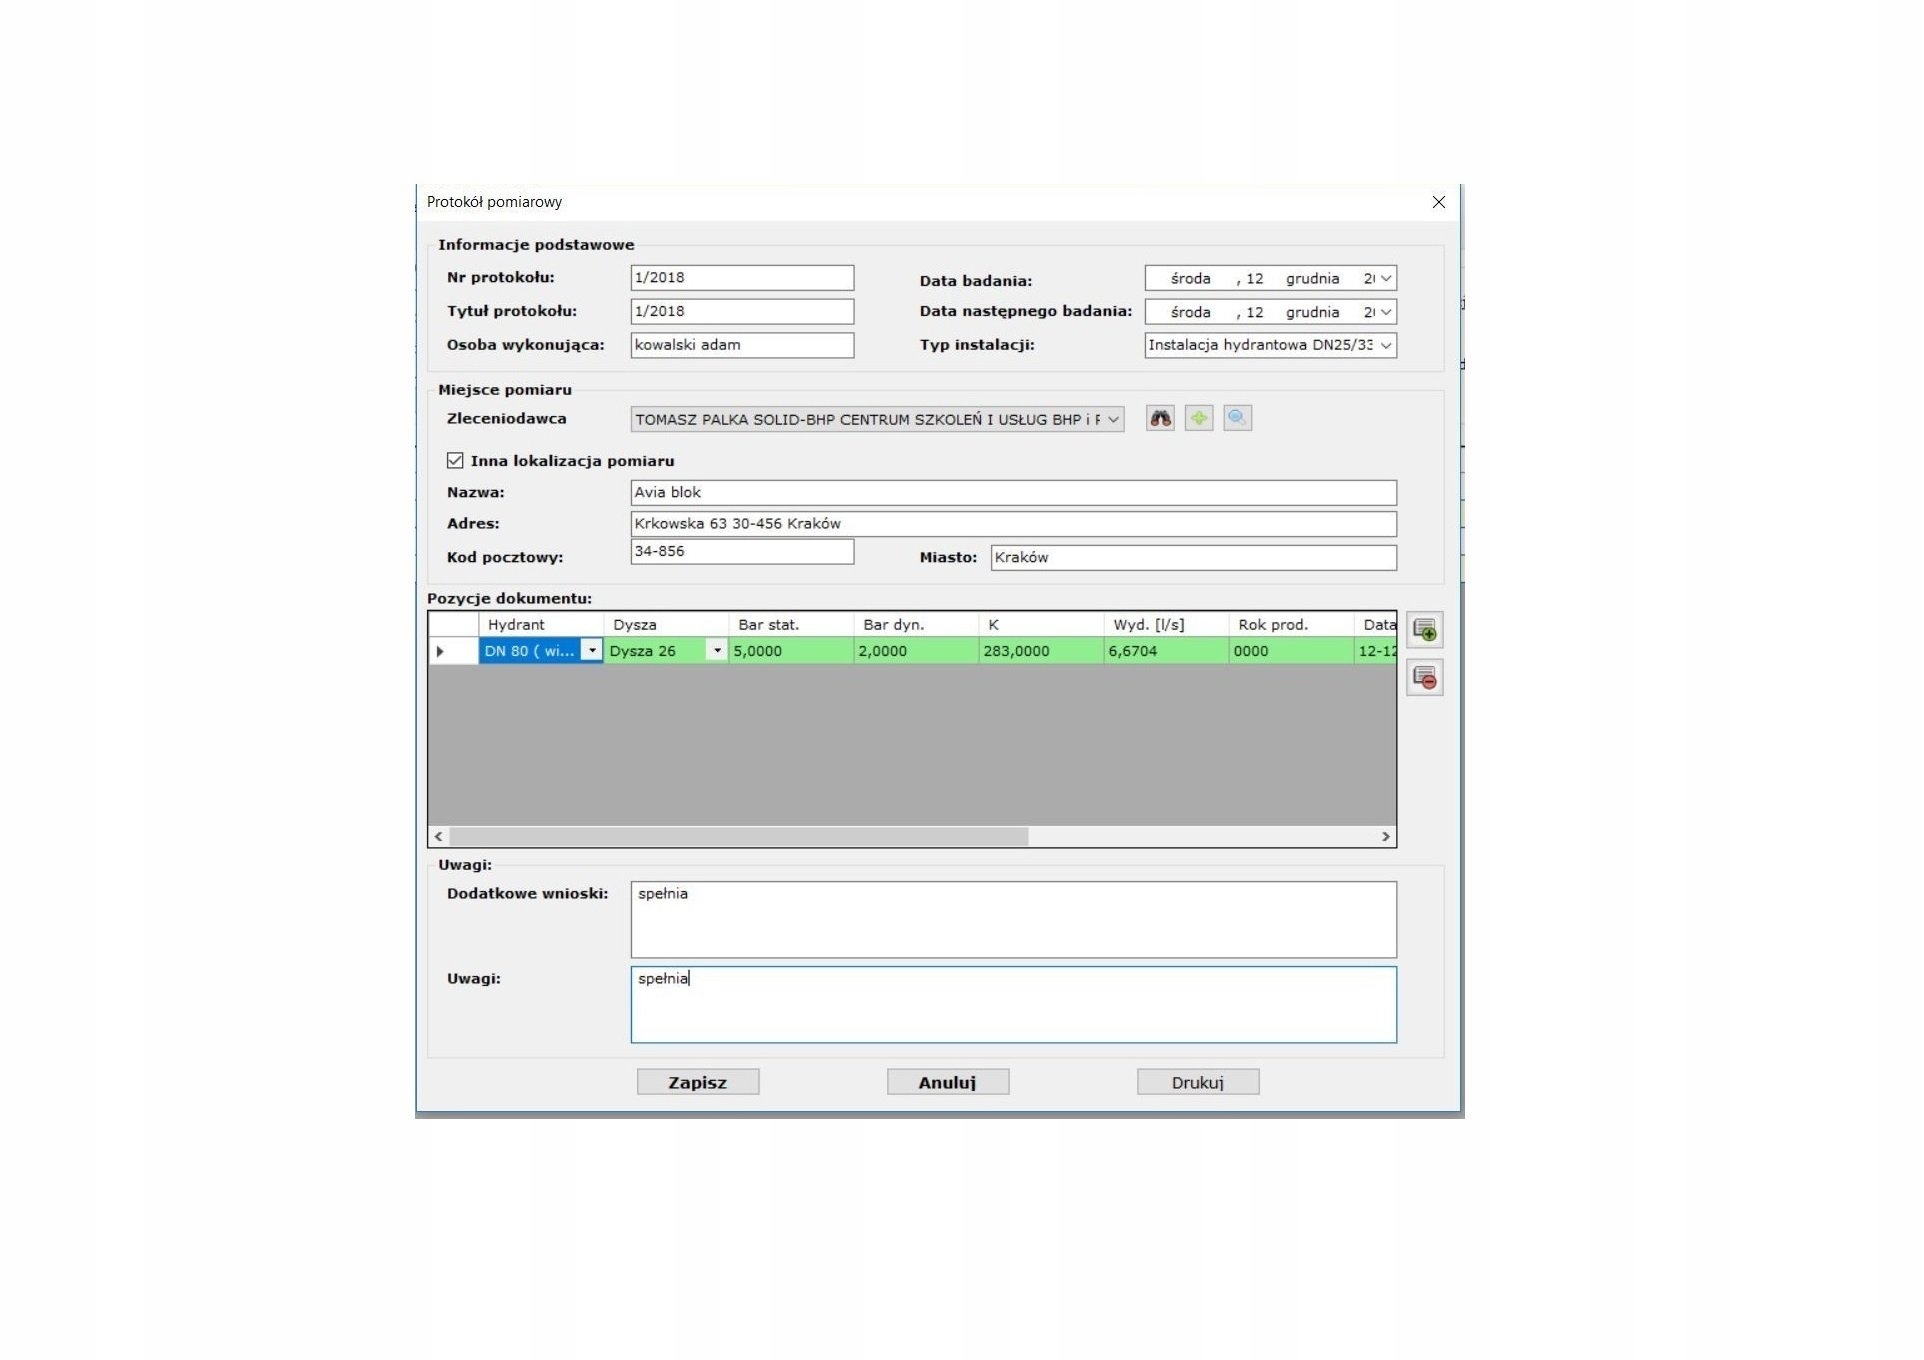Click the magnifier preview client icon
1924x1360 pixels.
click(1237, 419)
